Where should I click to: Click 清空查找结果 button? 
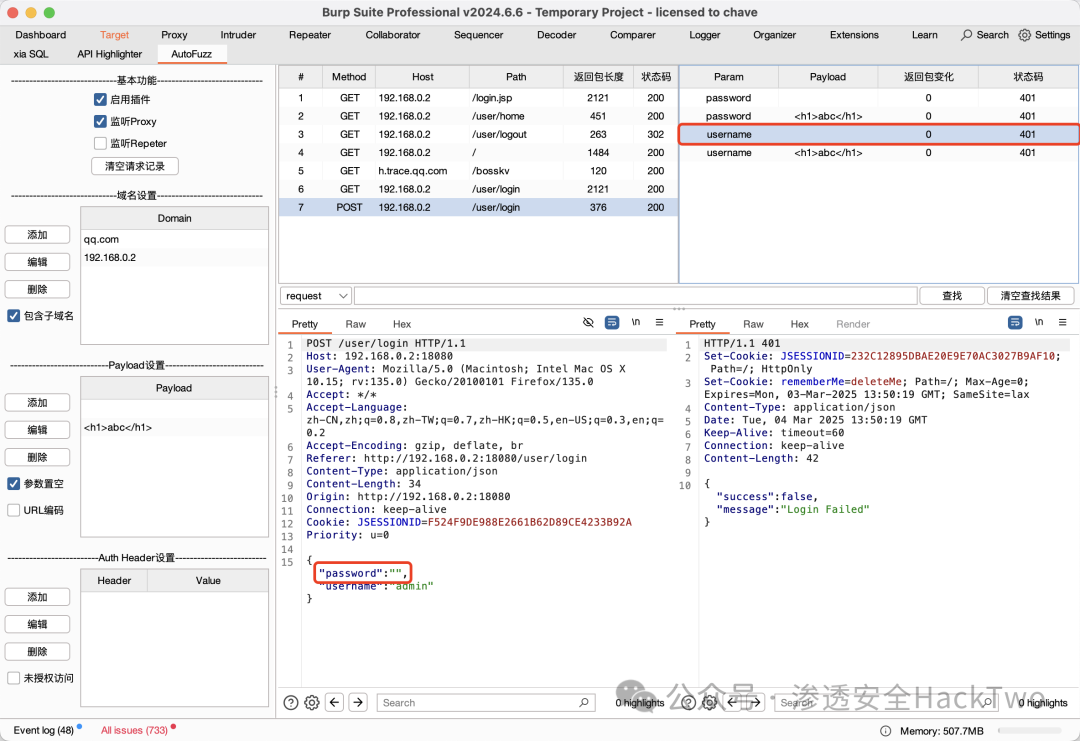pos(1030,295)
